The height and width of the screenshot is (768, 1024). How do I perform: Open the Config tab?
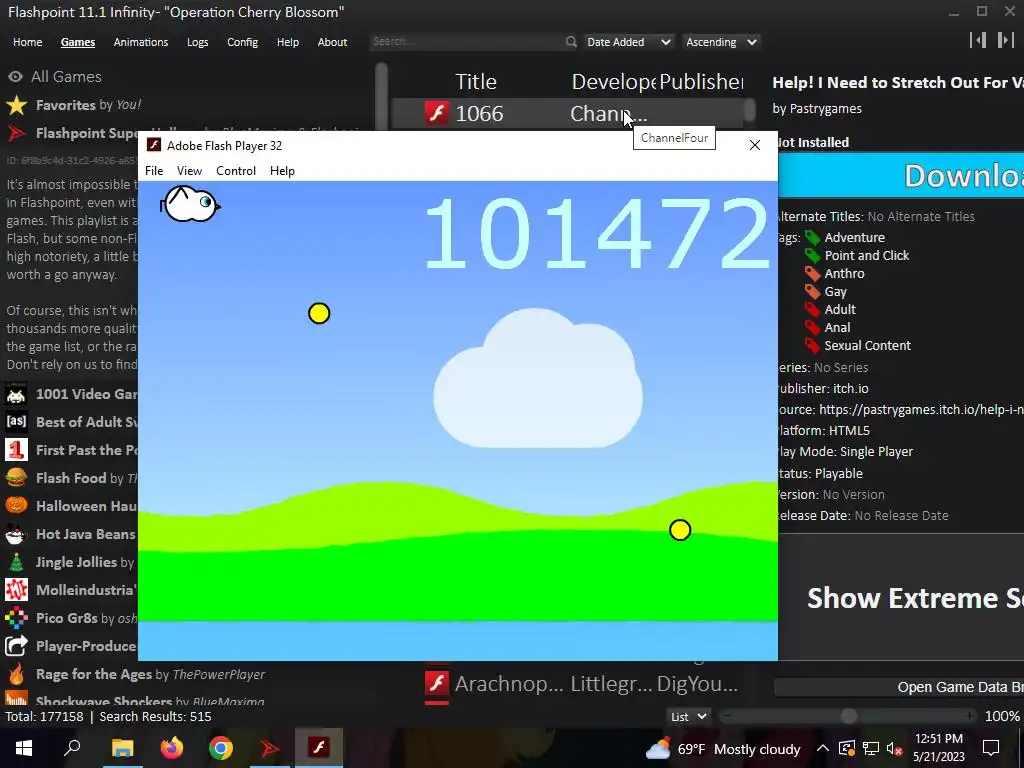242,42
